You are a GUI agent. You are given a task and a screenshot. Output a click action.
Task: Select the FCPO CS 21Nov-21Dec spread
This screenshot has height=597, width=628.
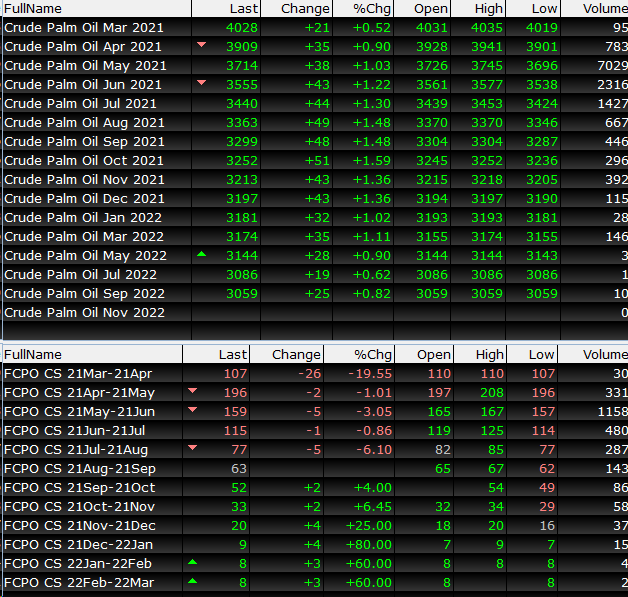click(x=80, y=526)
